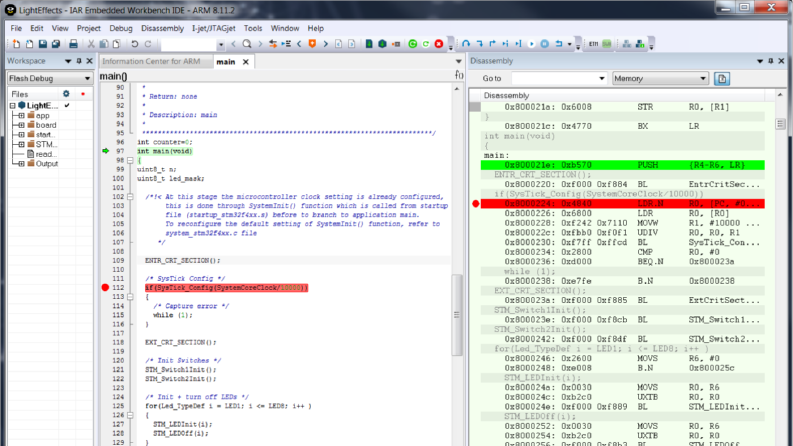Toggle bookmark with orange bookmark icon

(313, 44)
